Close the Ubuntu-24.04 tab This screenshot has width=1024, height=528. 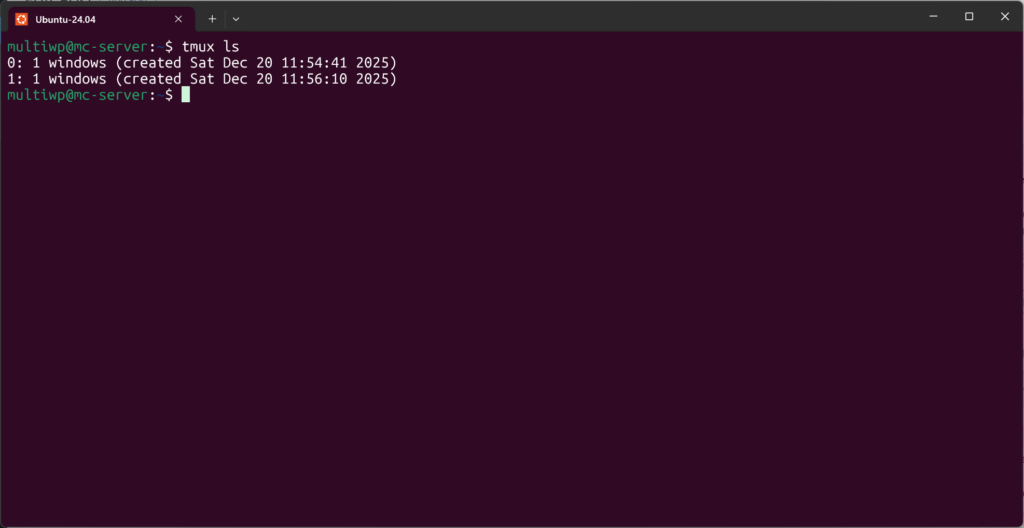pos(178,19)
